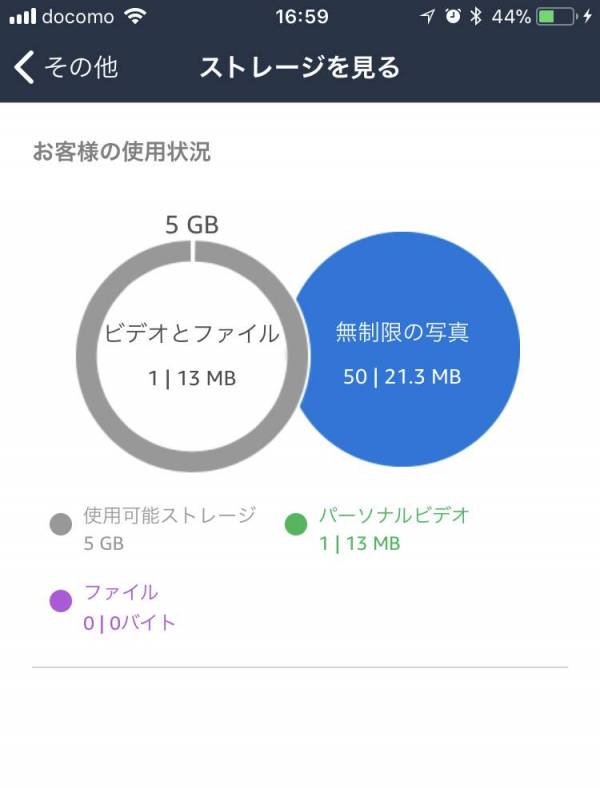Tap the ストレージを見る title
Screen dimensions: 600x788
point(300,67)
